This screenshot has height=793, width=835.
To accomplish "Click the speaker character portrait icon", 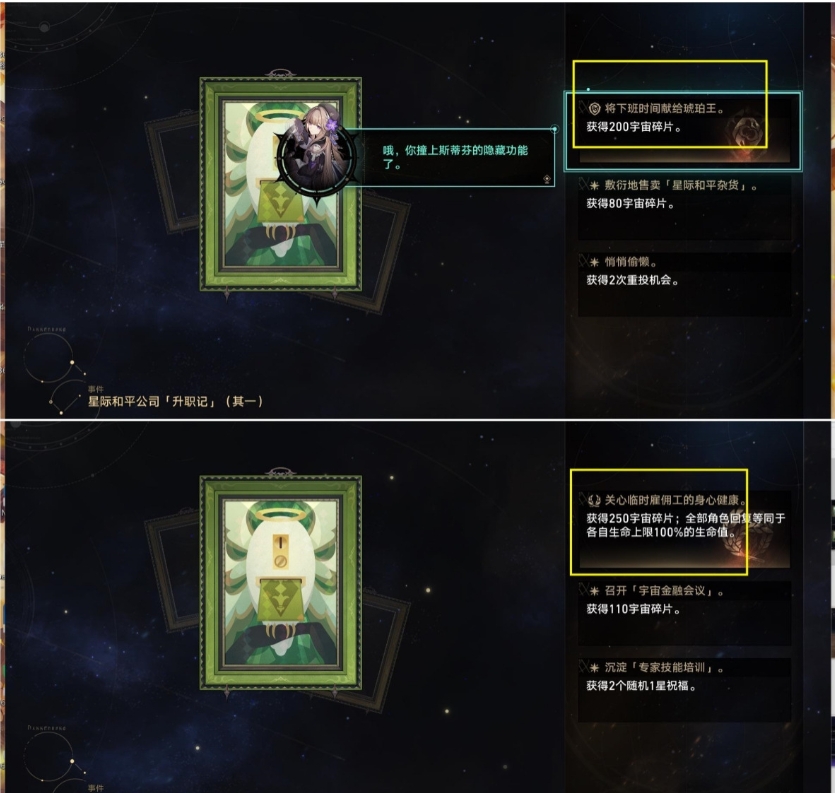I will 318,158.
